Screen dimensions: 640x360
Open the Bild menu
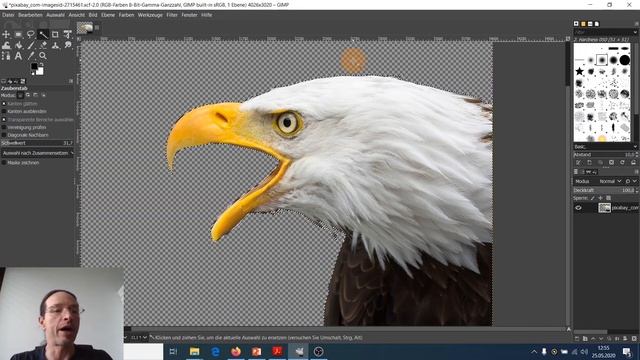tap(93, 15)
